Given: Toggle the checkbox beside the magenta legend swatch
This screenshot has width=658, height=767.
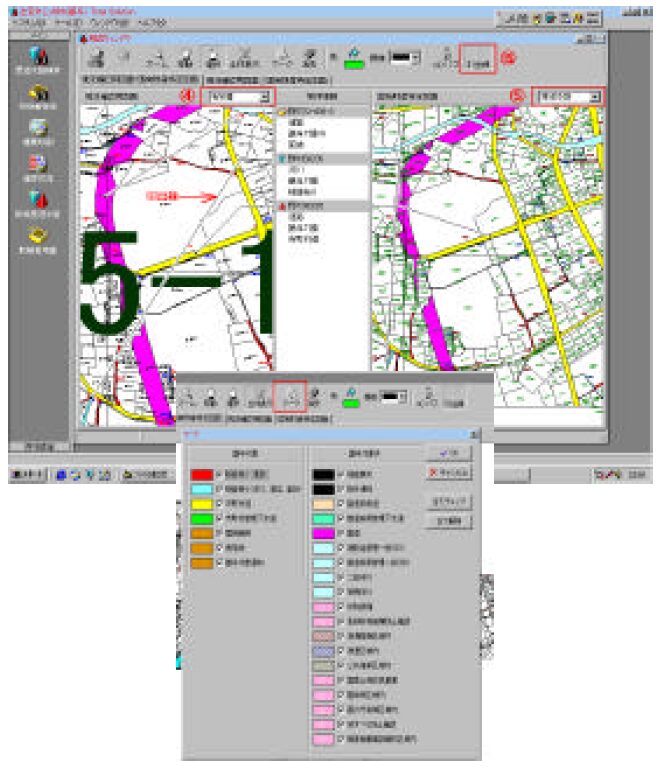Looking at the screenshot, I should pyautogui.click(x=343, y=534).
